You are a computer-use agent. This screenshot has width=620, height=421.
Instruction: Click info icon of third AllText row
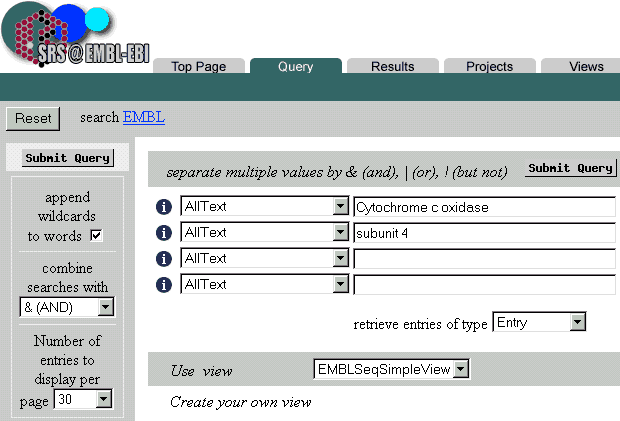164,259
